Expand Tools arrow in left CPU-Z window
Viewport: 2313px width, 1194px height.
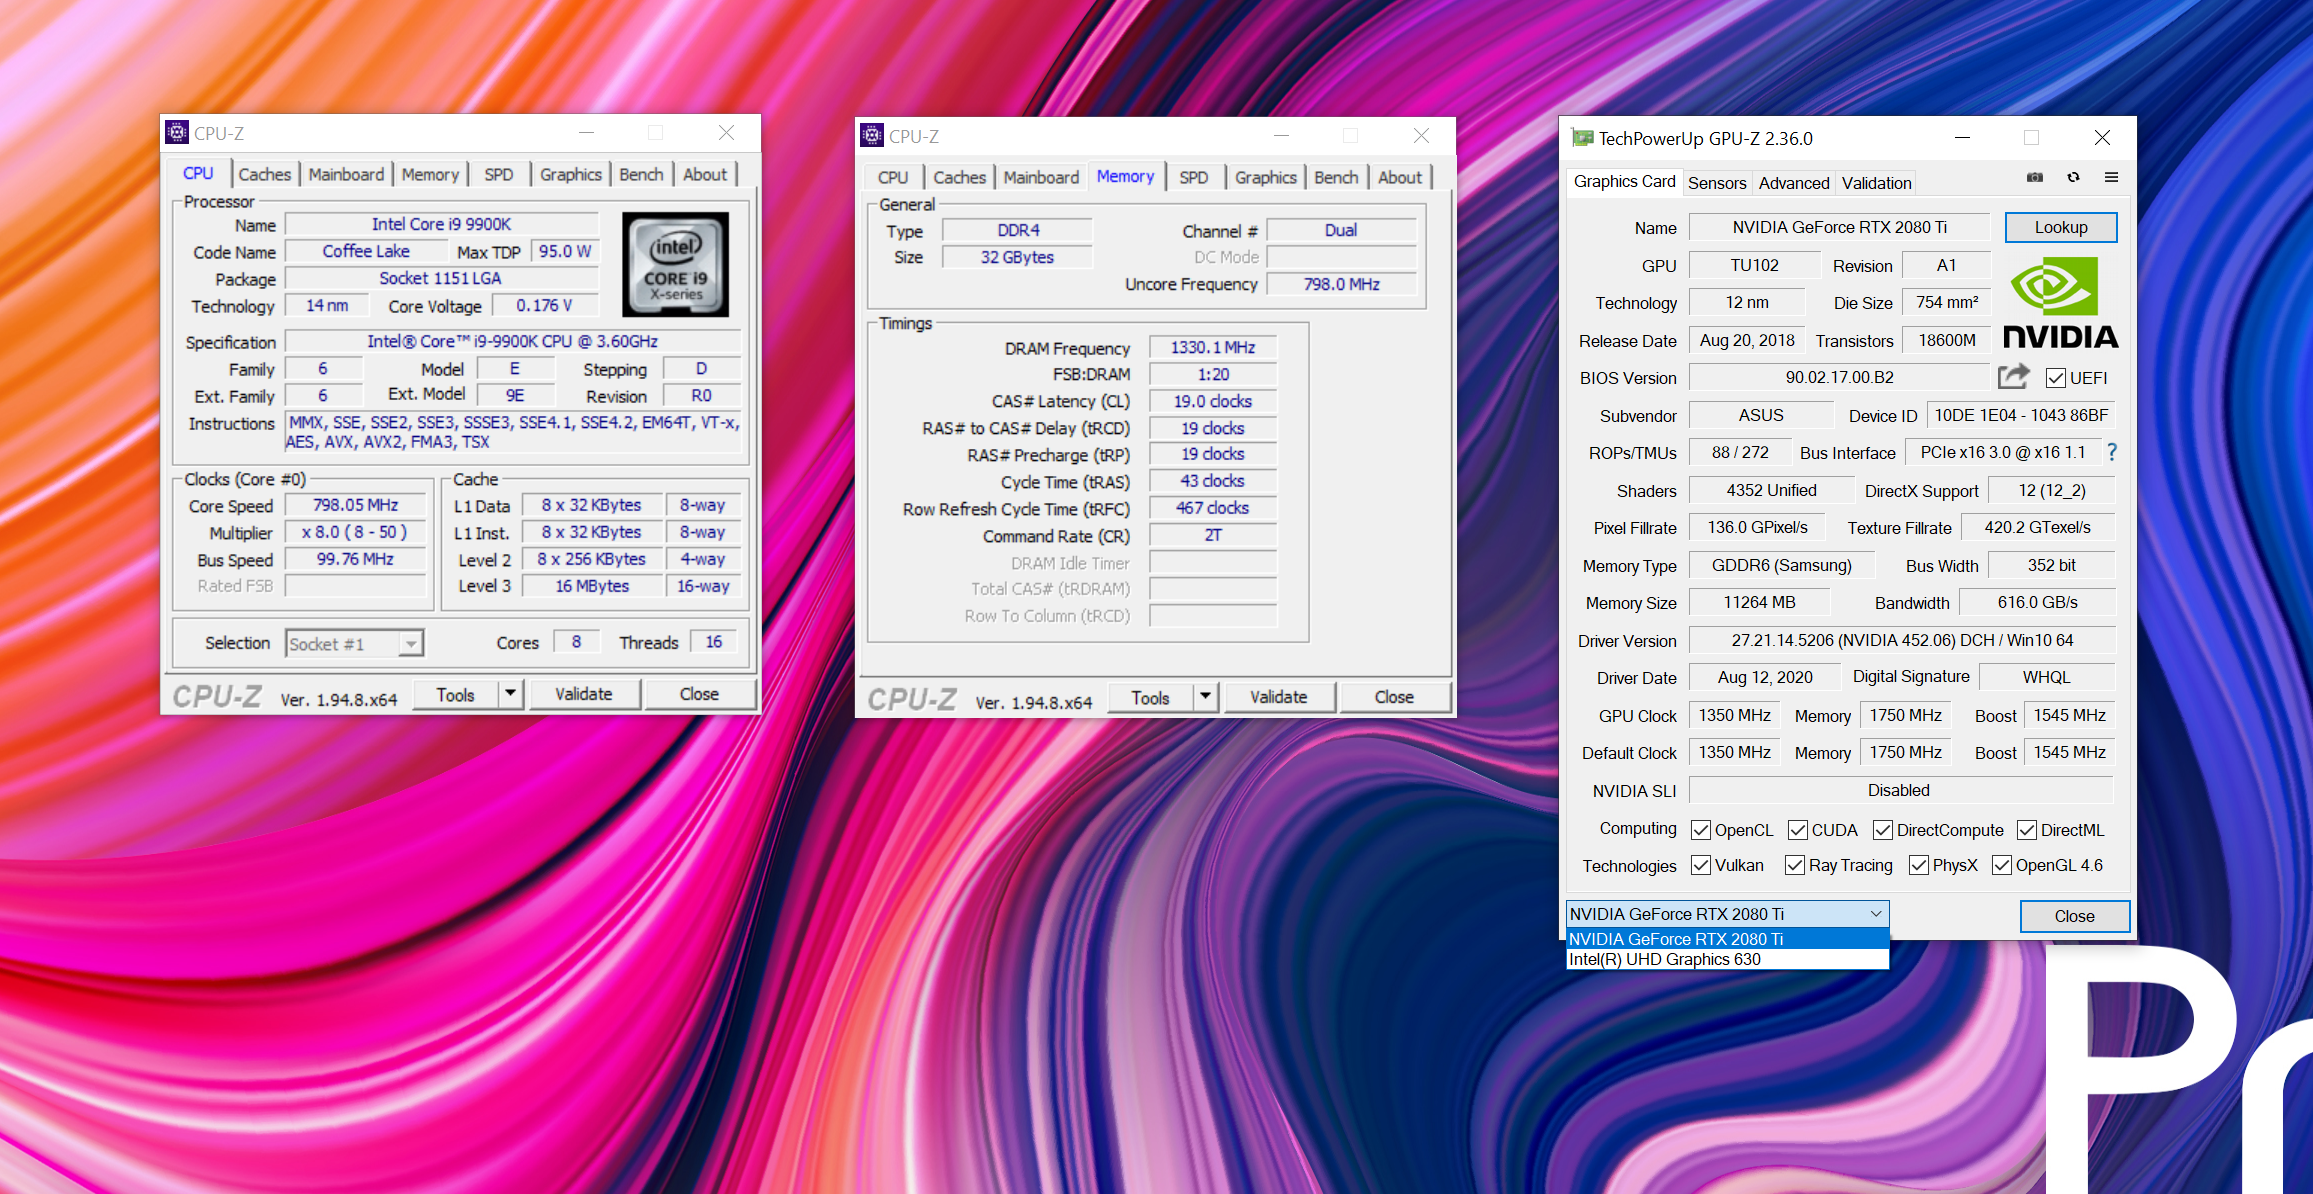click(x=511, y=694)
